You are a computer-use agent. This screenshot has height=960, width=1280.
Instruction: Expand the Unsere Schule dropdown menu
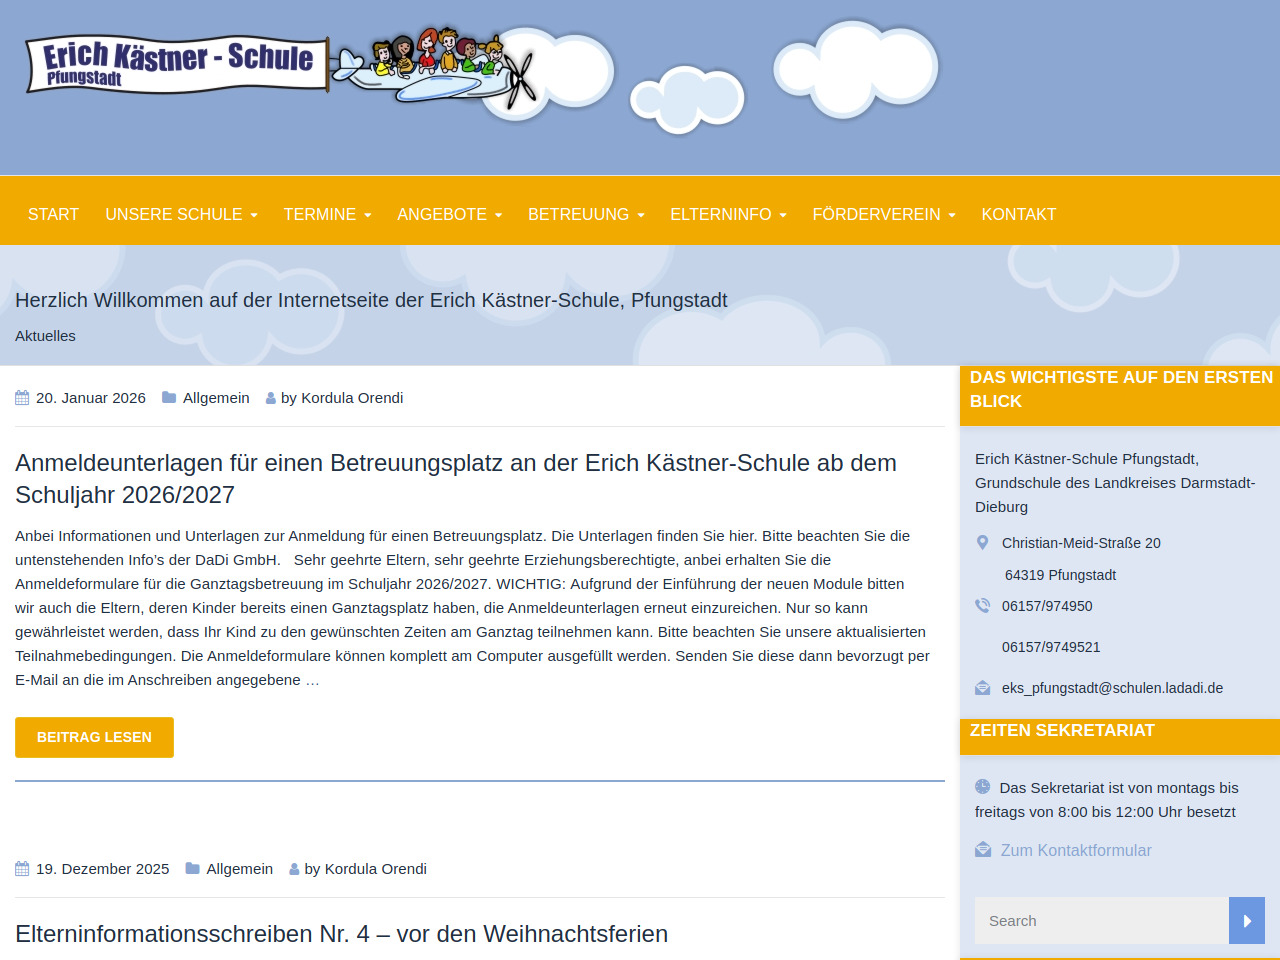[x=181, y=215]
